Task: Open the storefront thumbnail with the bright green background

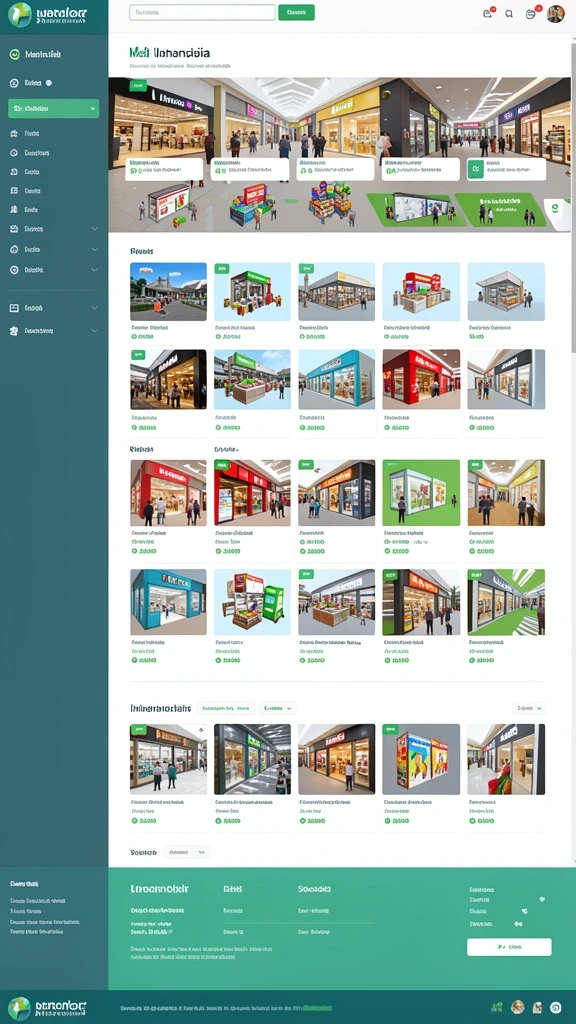Action: 421,493
